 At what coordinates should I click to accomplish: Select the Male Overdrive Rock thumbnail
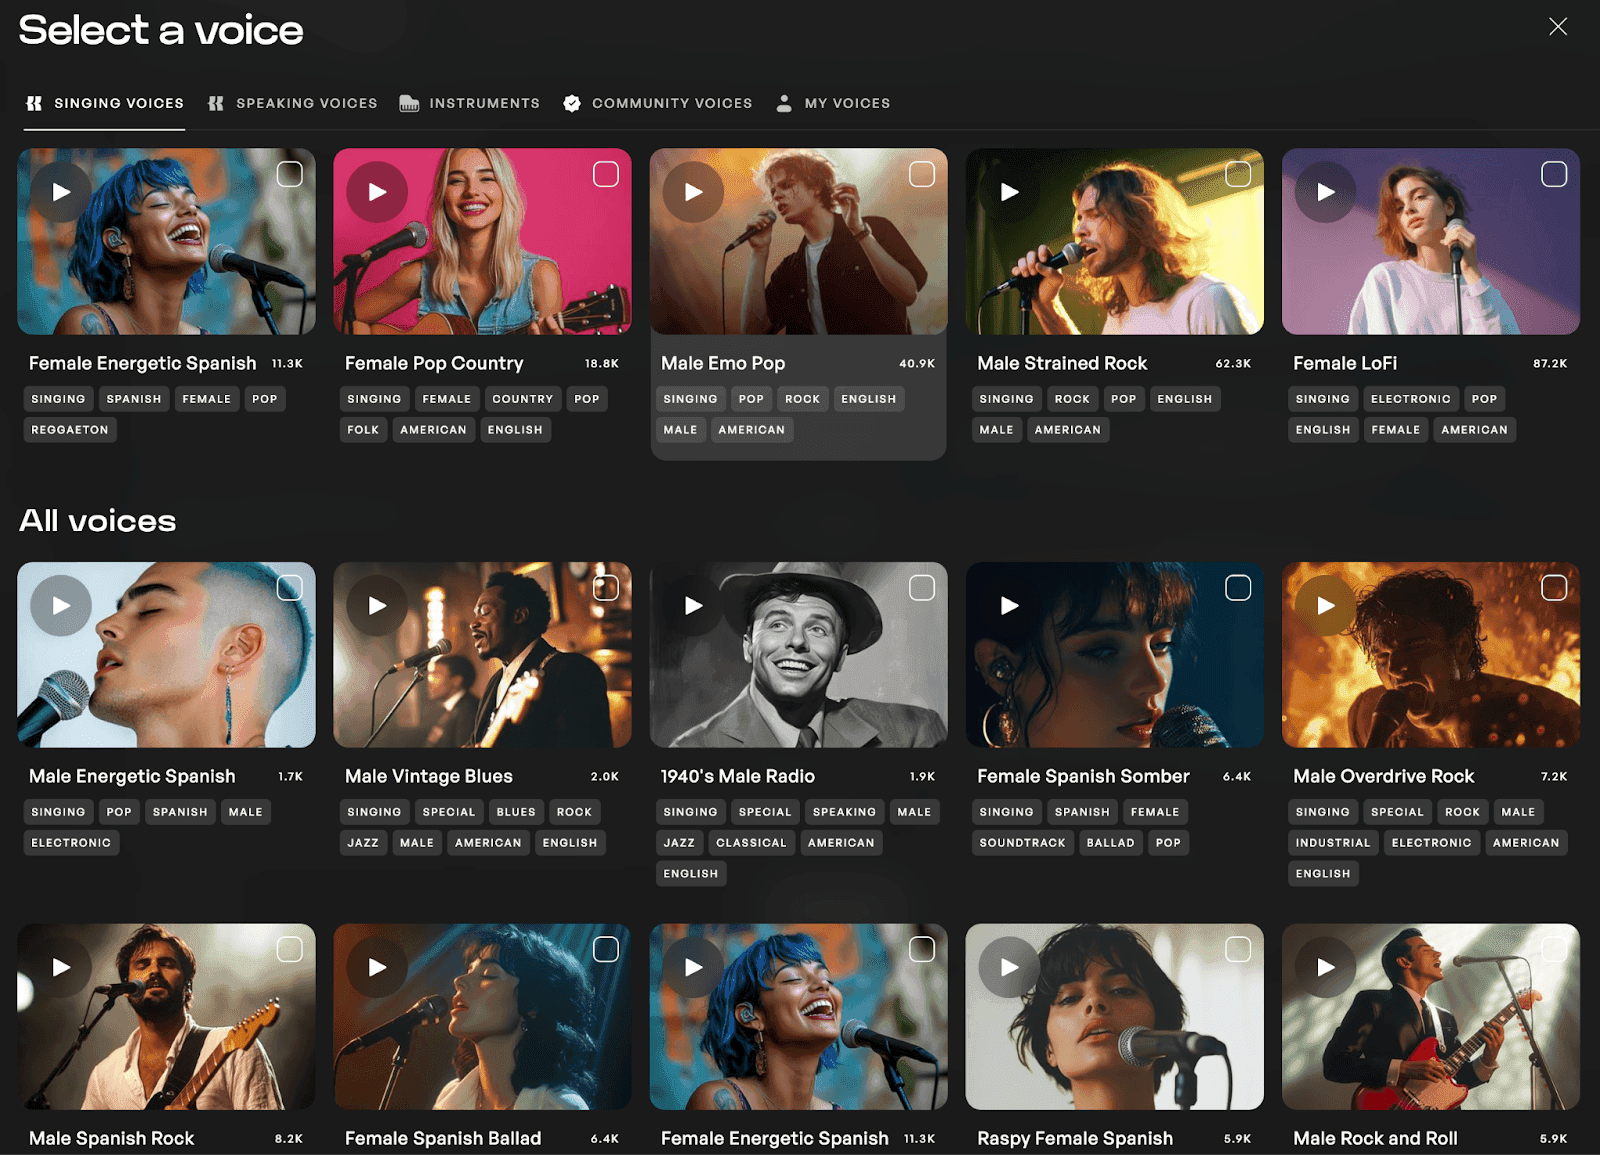(x=1430, y=655)
